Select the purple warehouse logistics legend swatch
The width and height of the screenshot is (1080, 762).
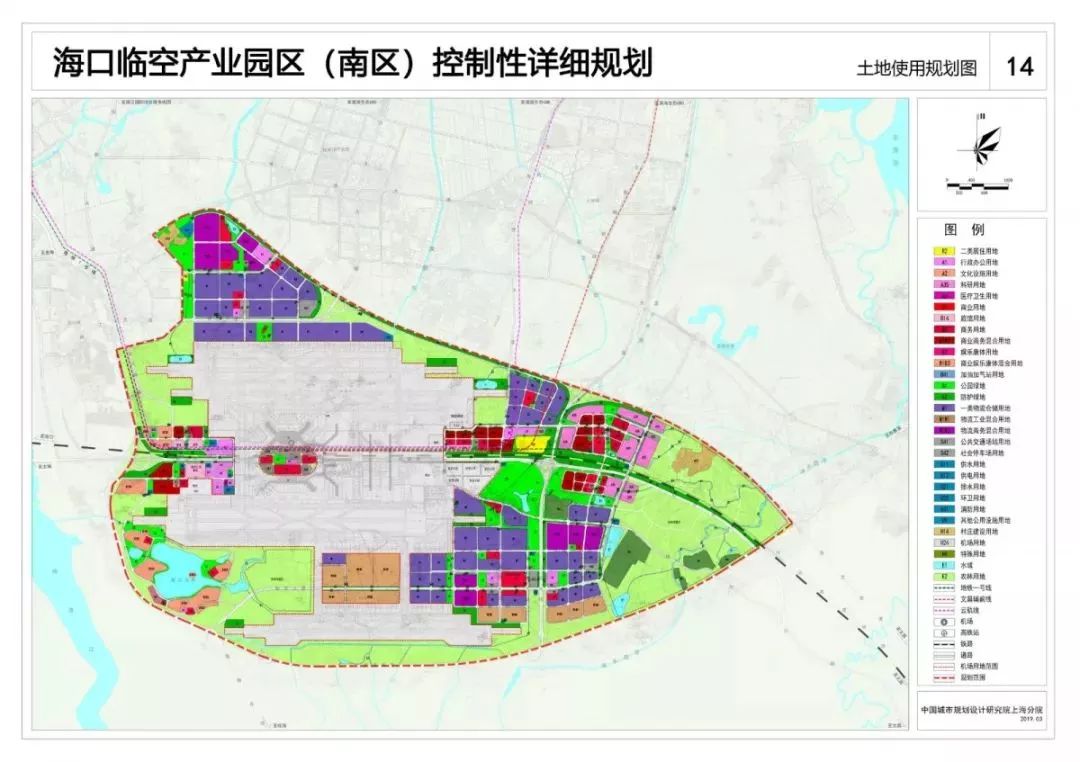(943, 408)
